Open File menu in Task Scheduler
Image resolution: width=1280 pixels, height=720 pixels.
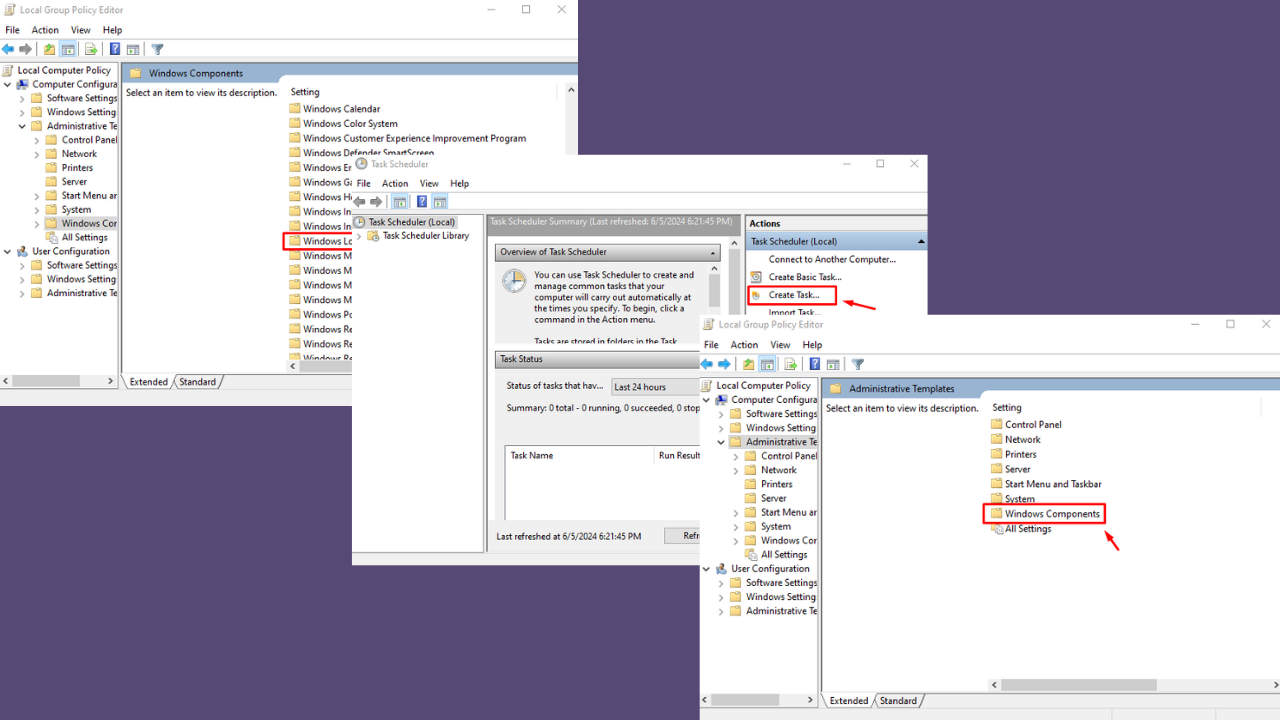tap(364, 183)
